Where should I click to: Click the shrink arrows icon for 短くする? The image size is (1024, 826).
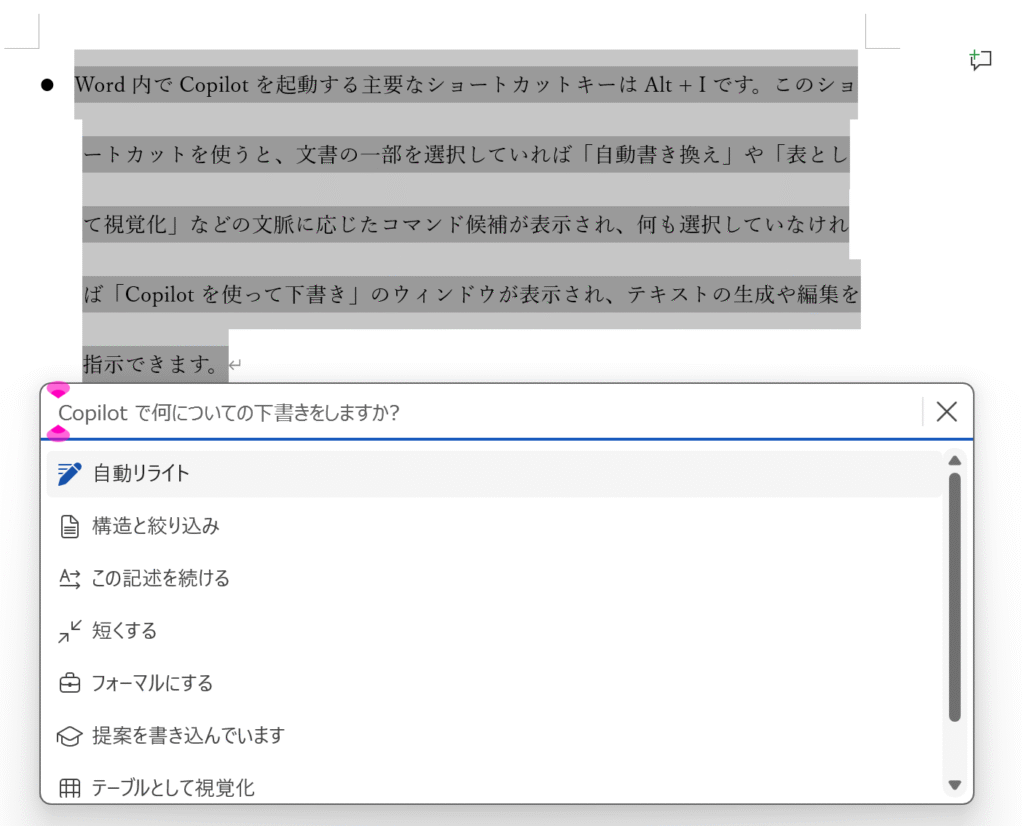tap(69, 631)
